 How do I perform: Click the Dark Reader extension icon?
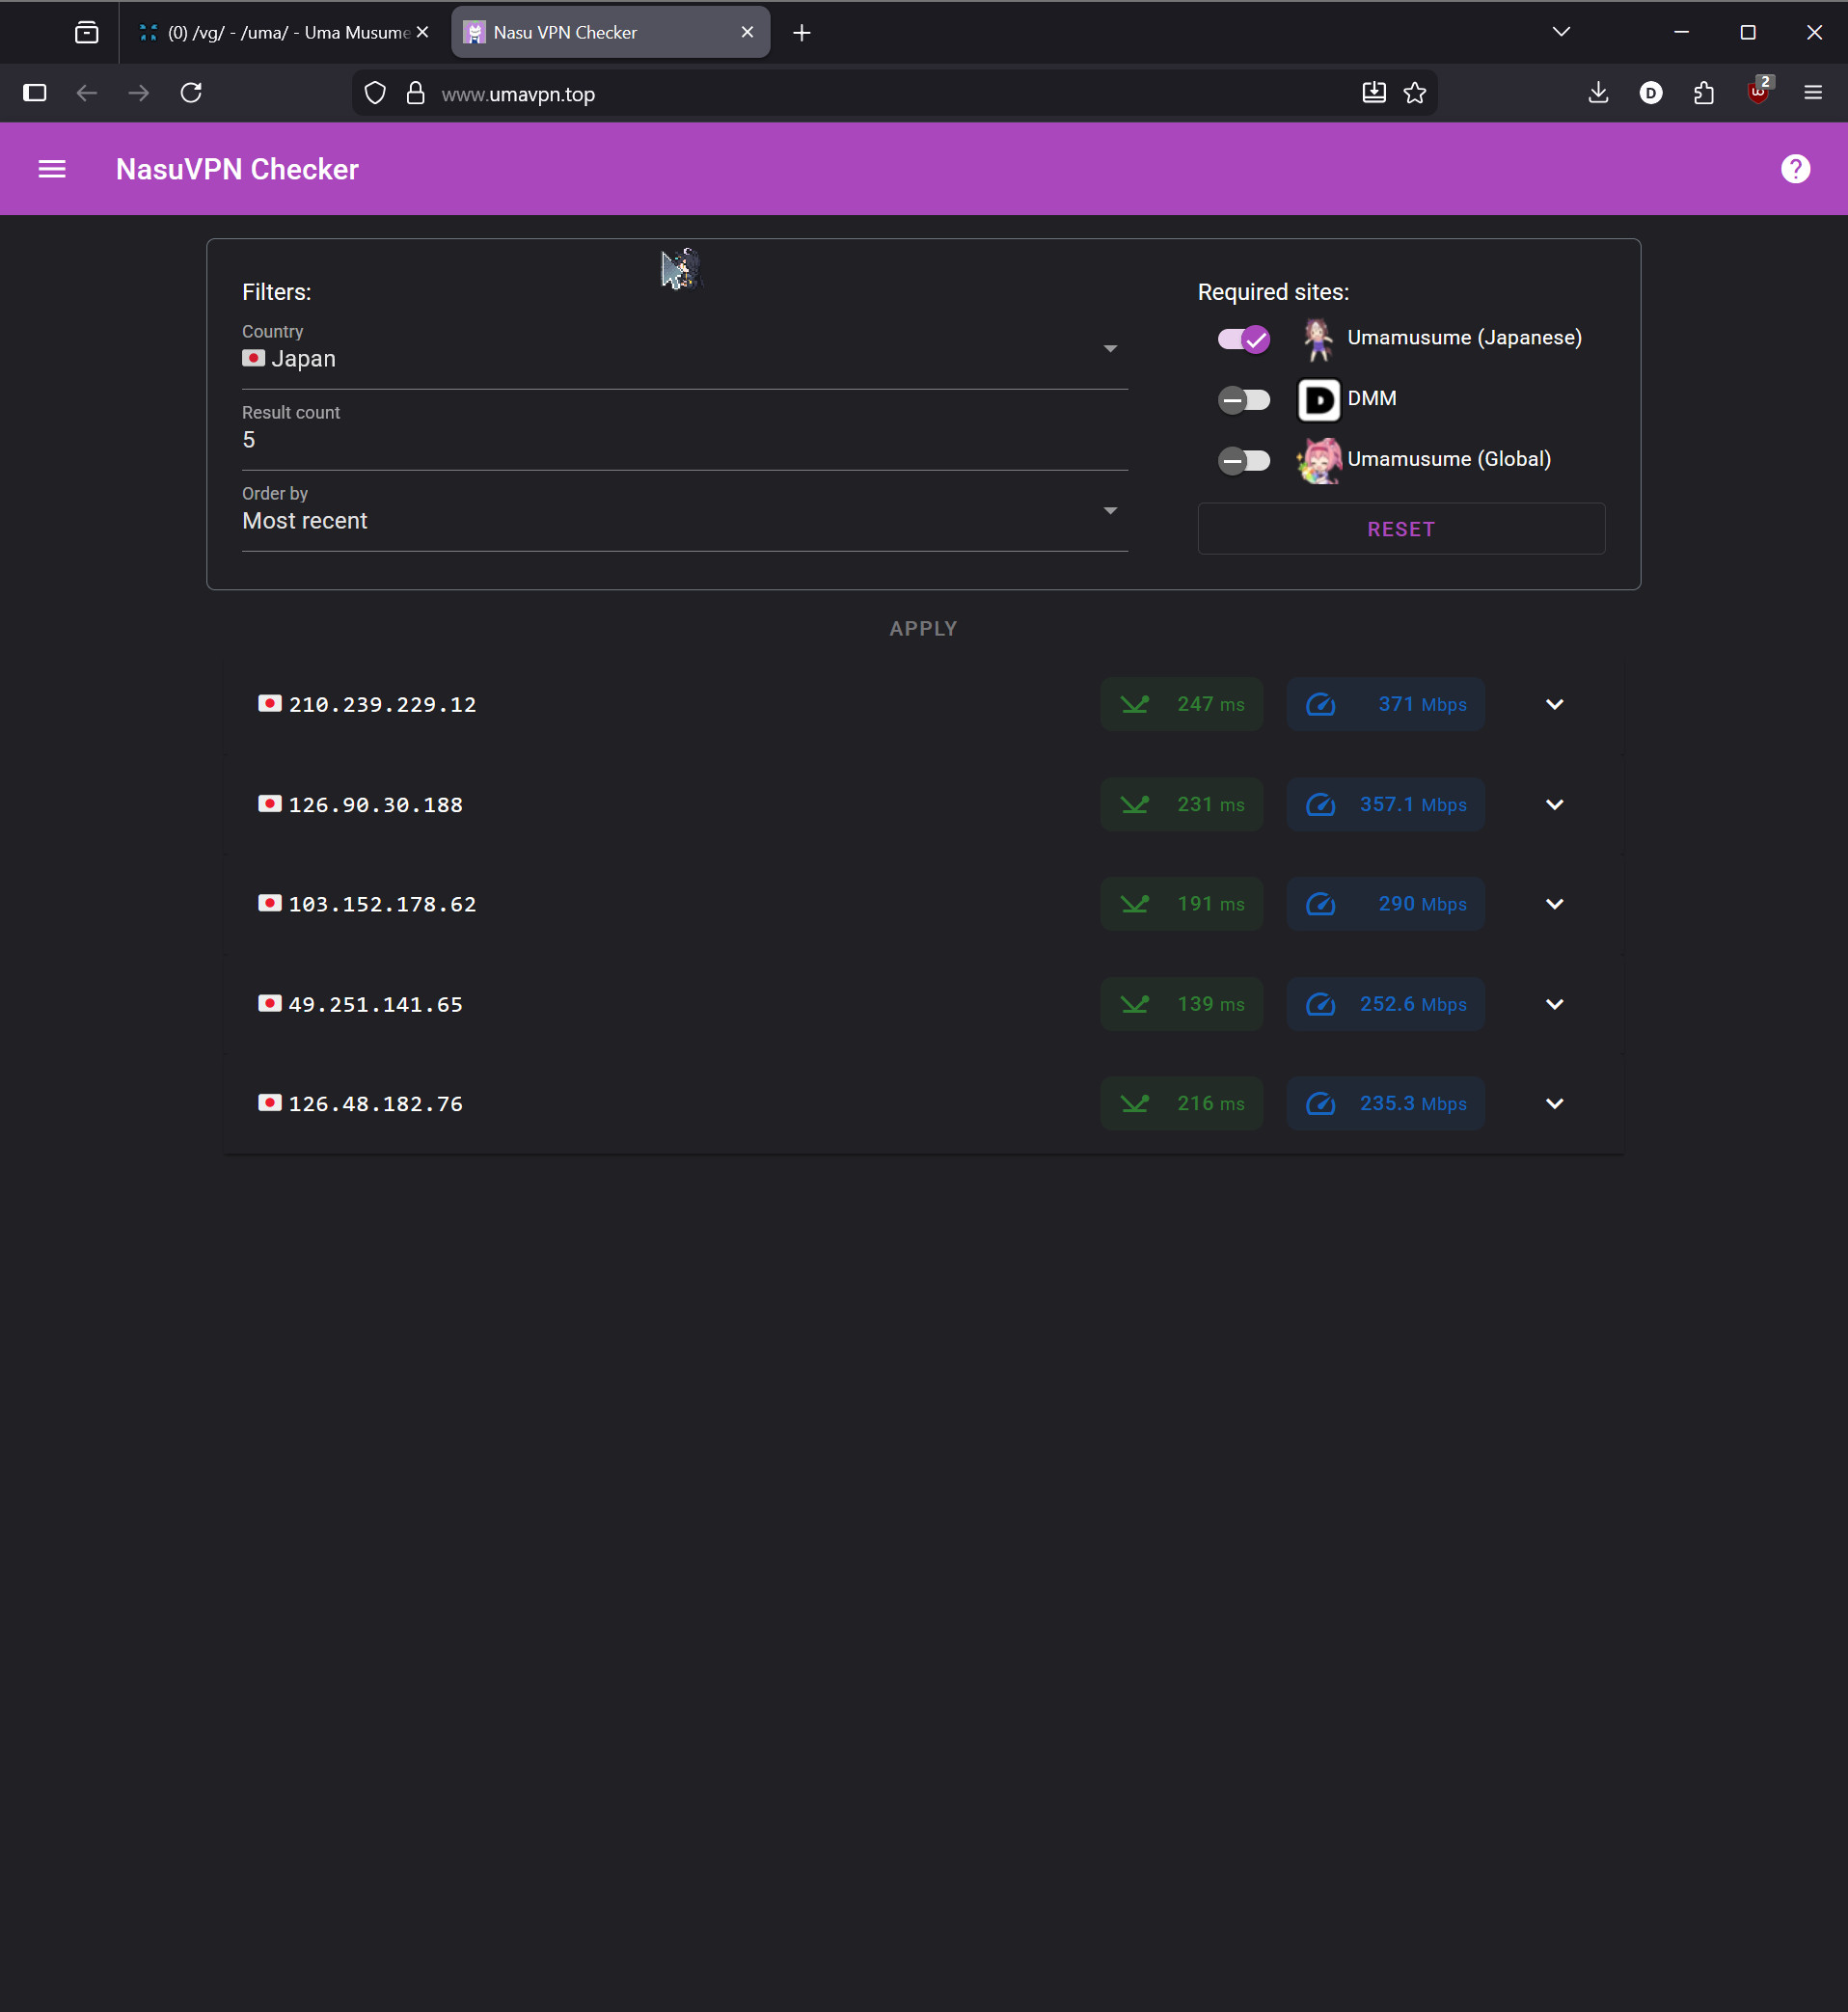coord(1651,93)
